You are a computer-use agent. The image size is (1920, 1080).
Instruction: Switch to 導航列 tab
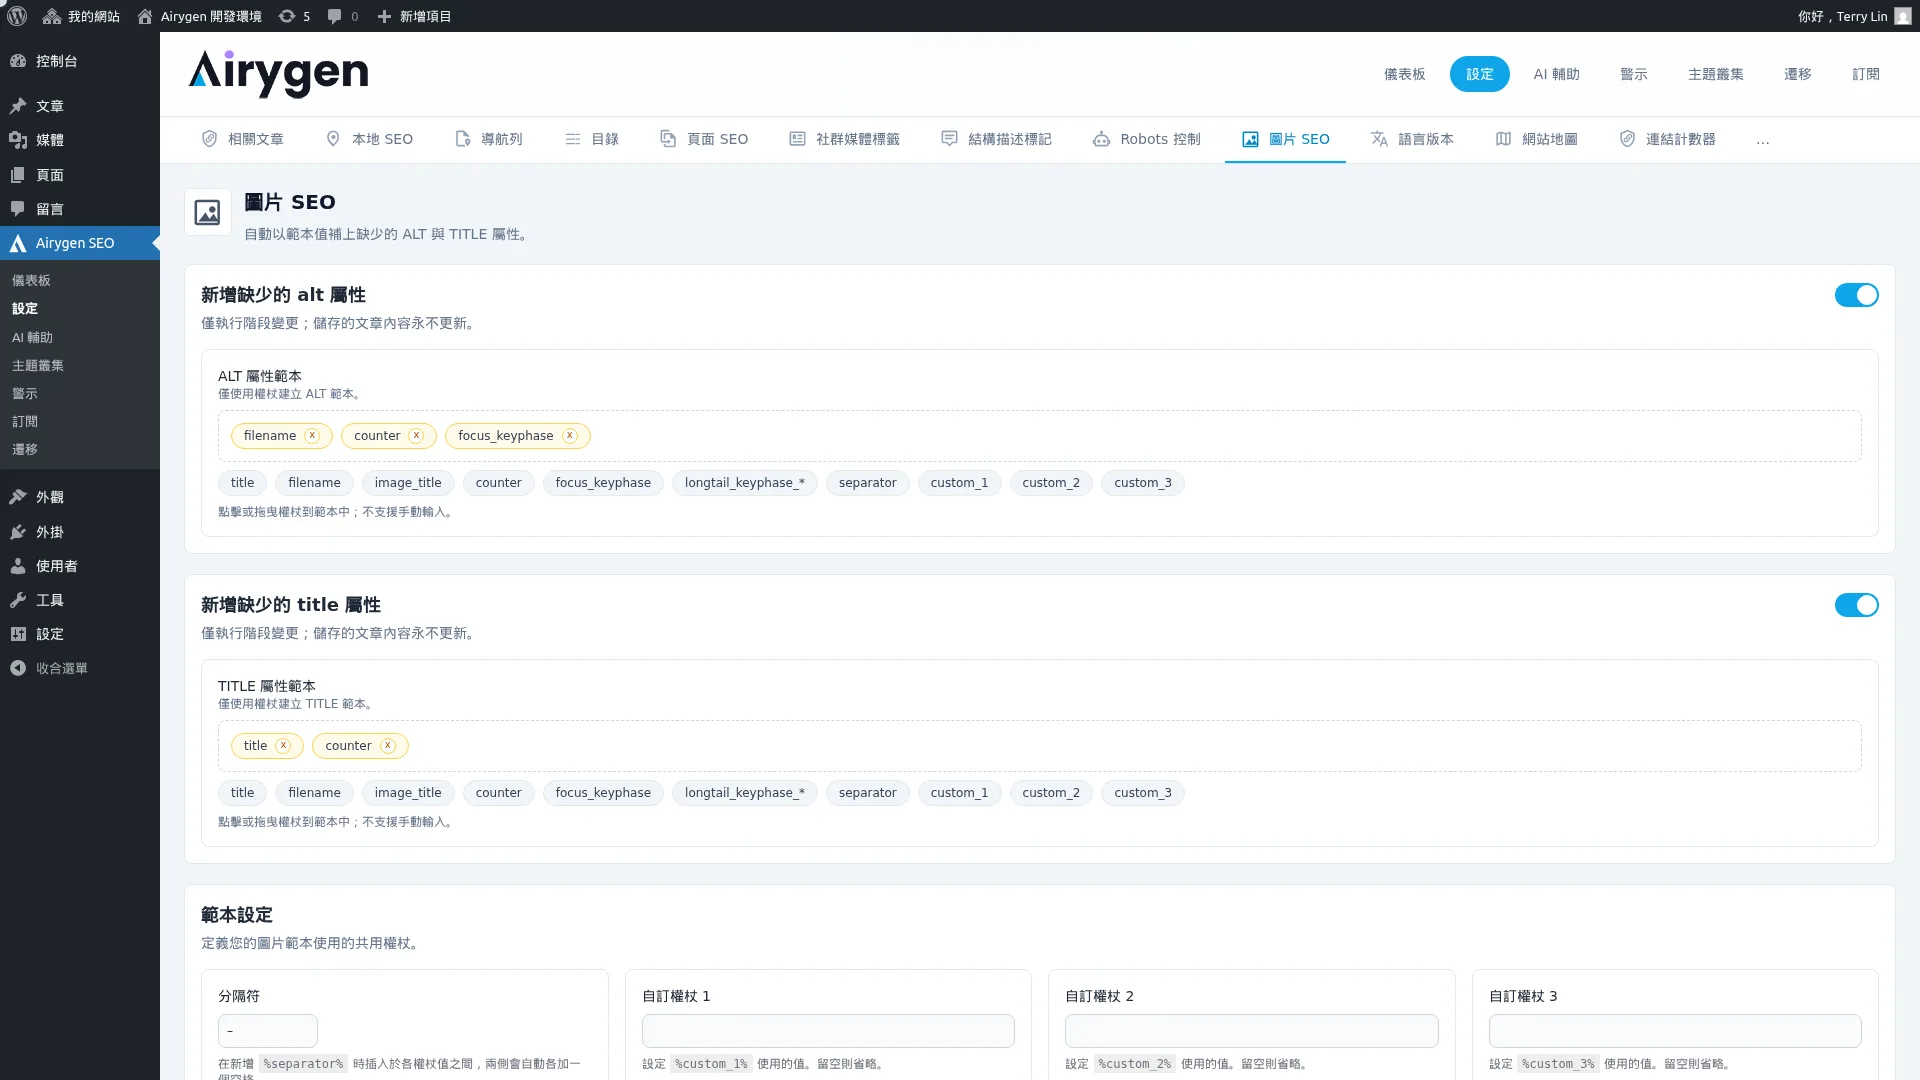(x=489, y=139)
